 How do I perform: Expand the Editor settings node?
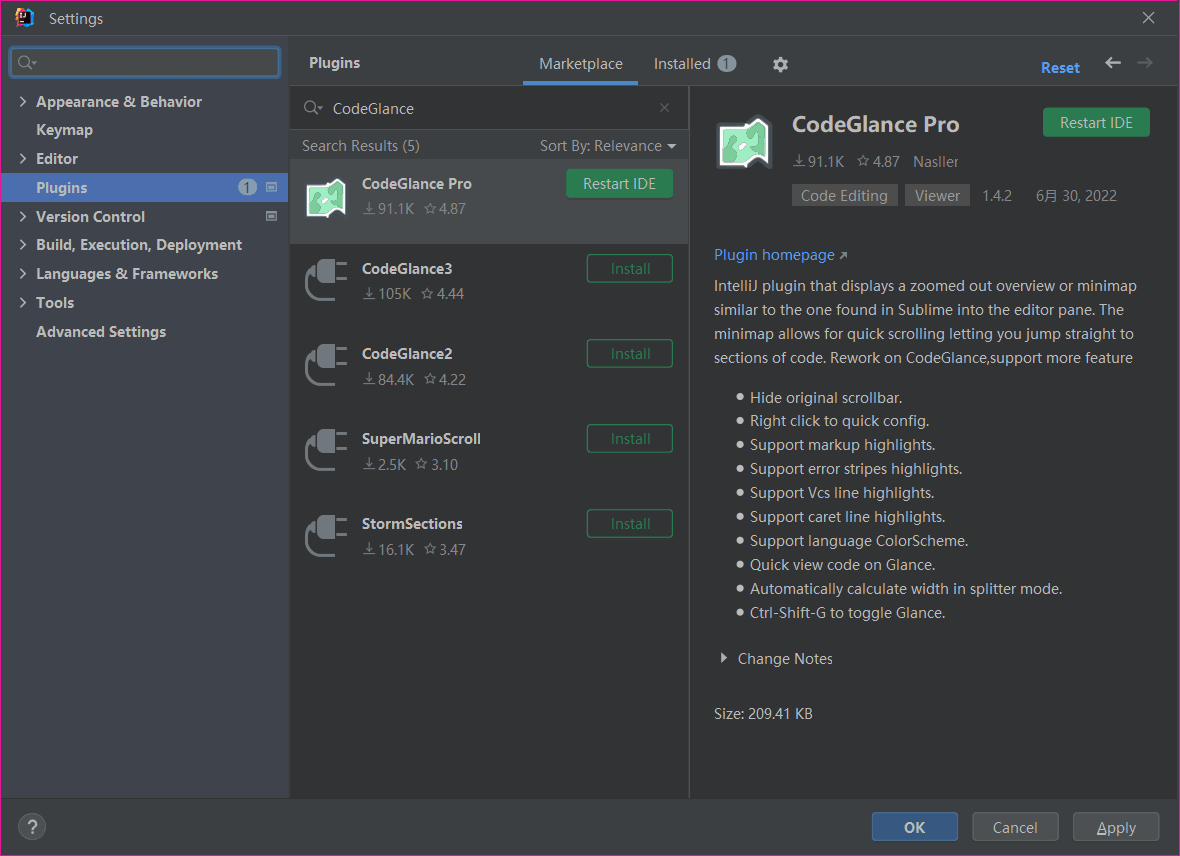point(23,159)
